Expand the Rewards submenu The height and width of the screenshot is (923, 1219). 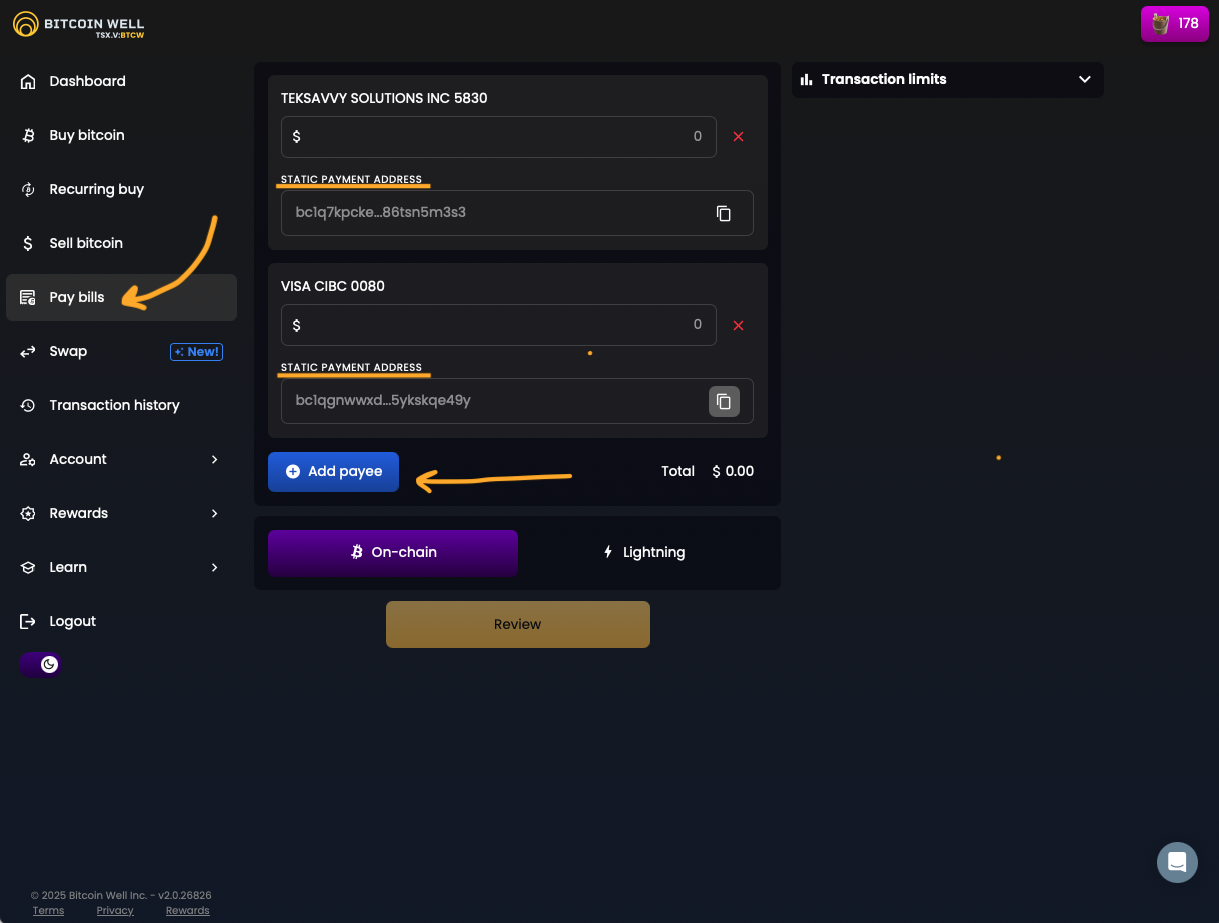click(x=214, y=514)
